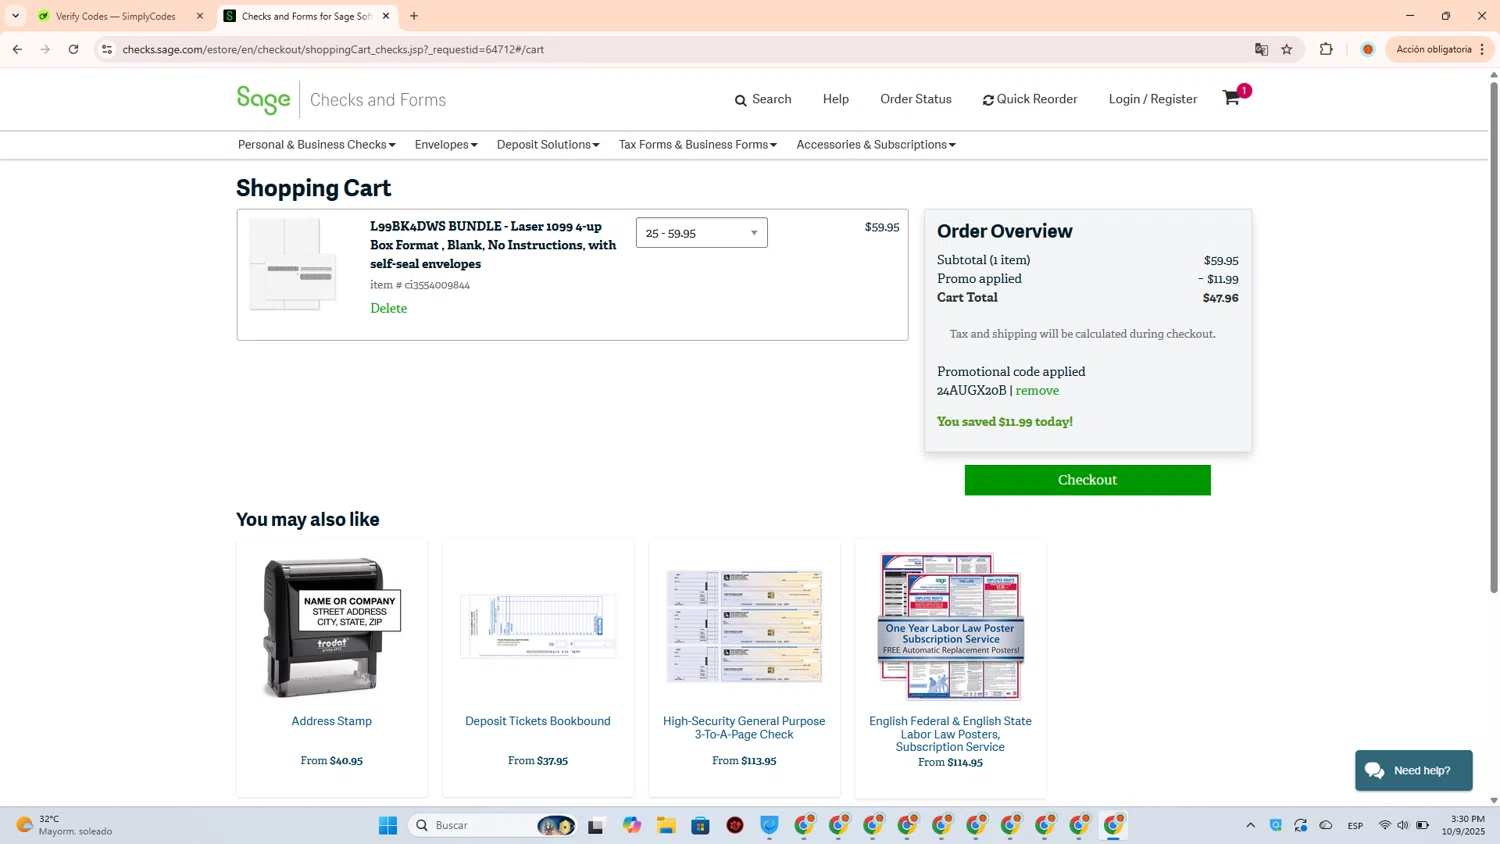Open the browser extensions puzzle icon
The height and width of the screenshot is (844, 1500).
[x=1326, y=49]
